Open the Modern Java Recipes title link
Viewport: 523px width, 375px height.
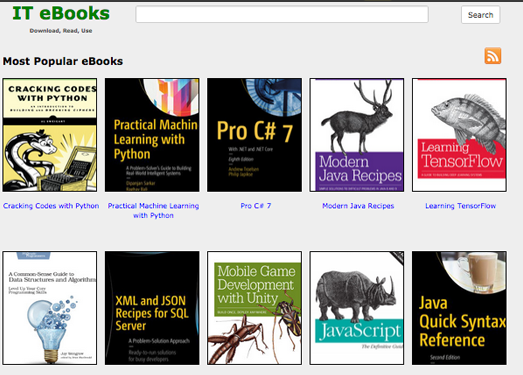(x=358, y=206)
